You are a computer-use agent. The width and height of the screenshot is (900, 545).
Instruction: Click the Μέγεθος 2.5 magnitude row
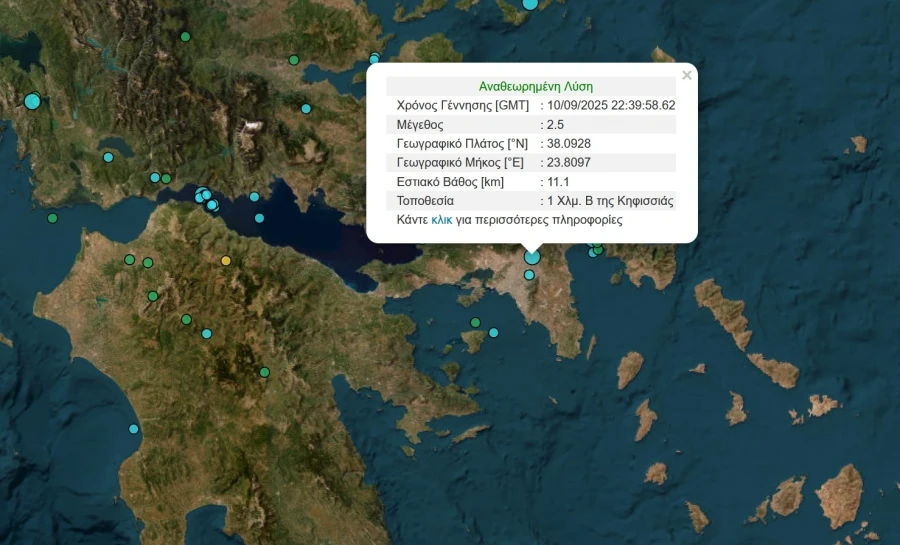pyautogui.click(x=531, y=124)
